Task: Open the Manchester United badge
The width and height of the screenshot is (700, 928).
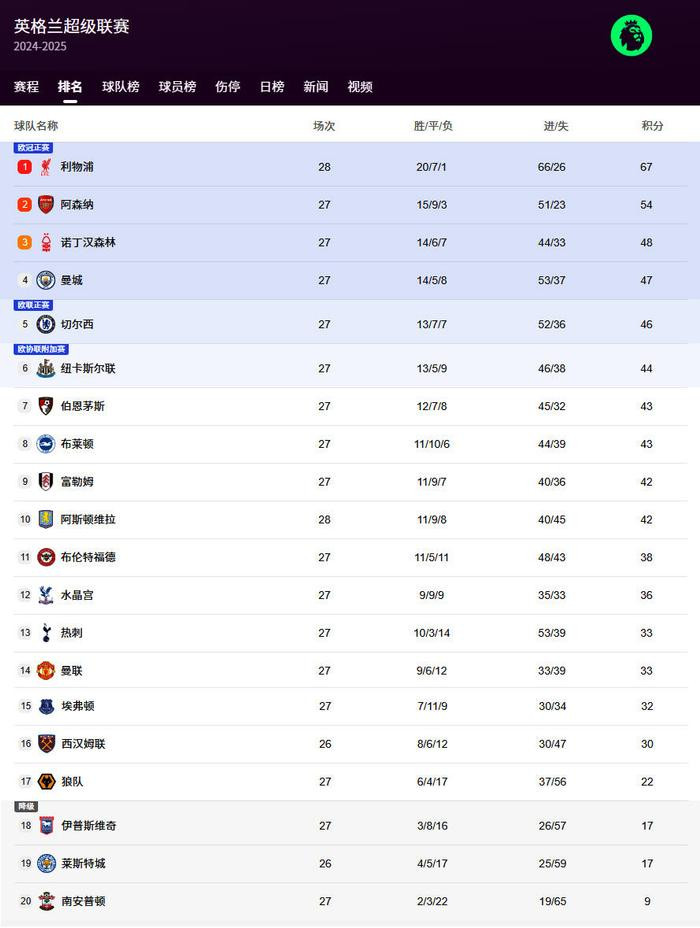Action: 46,671
